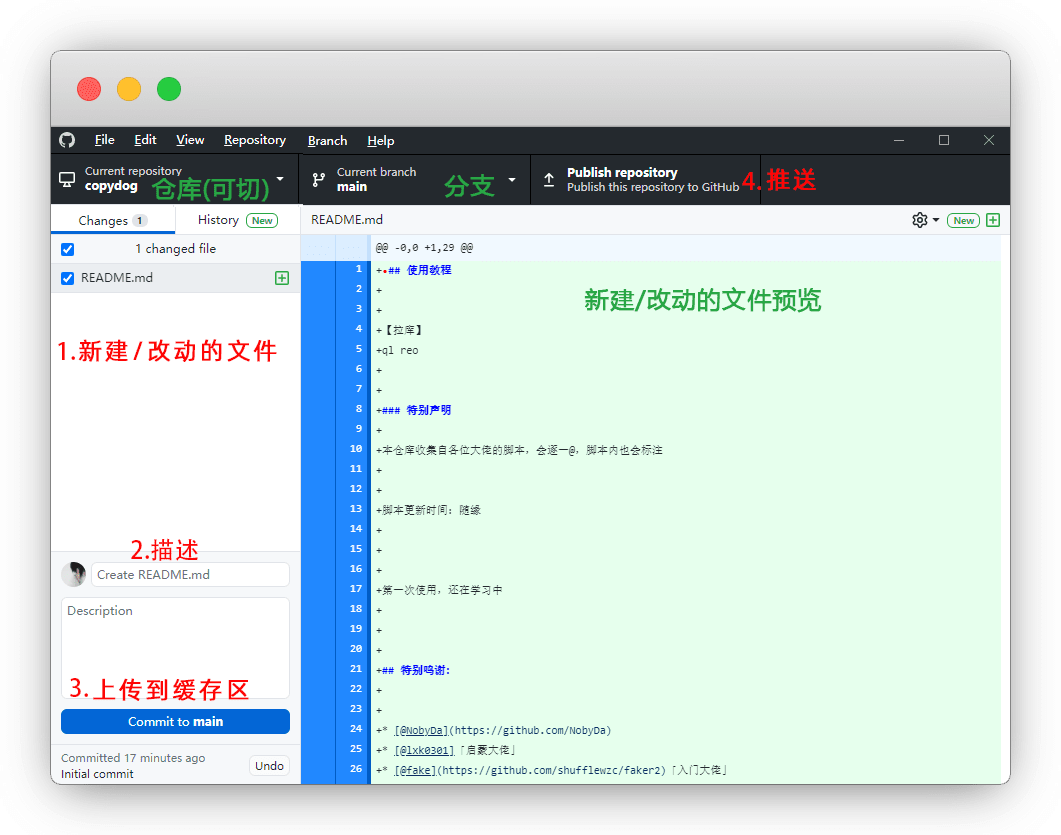The width and height of the screenshot is (1061, 835).
Task: Click the branch icon next to main
Action: (x=318, y=178)
